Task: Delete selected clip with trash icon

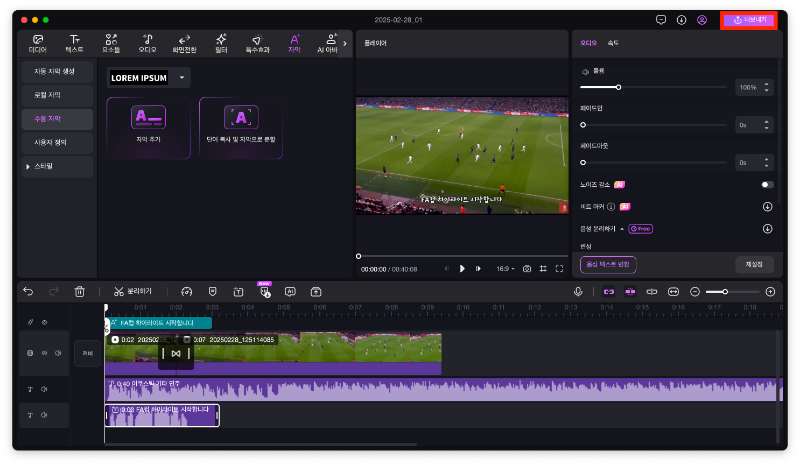Action: [x=80, y=291]
